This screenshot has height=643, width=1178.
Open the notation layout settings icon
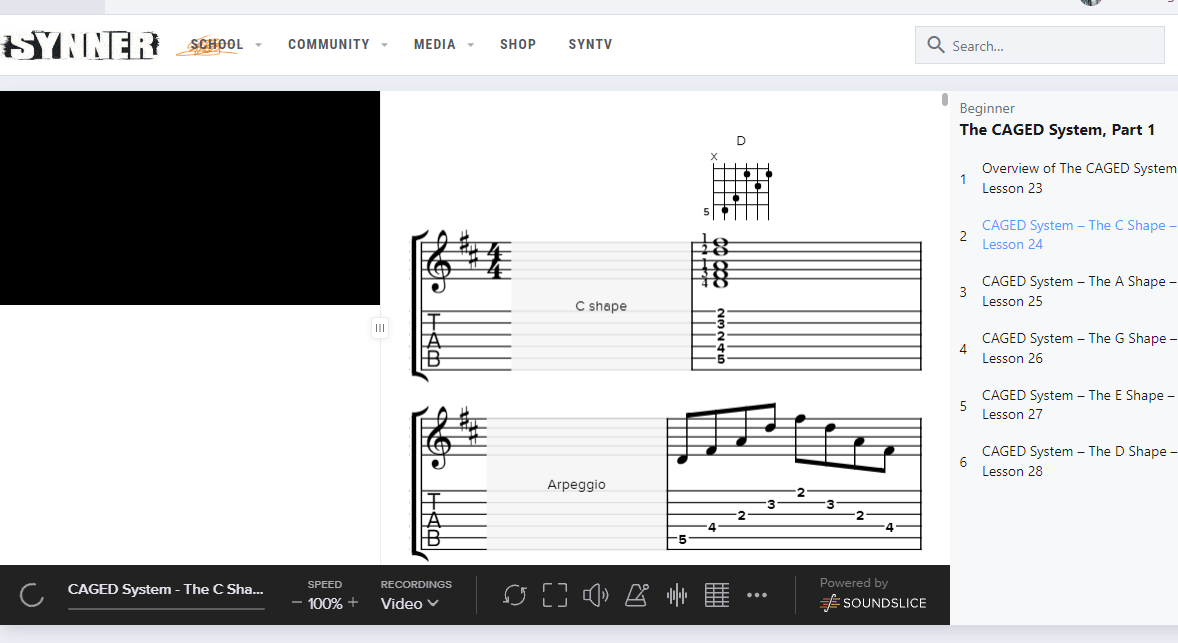[717, 596]
